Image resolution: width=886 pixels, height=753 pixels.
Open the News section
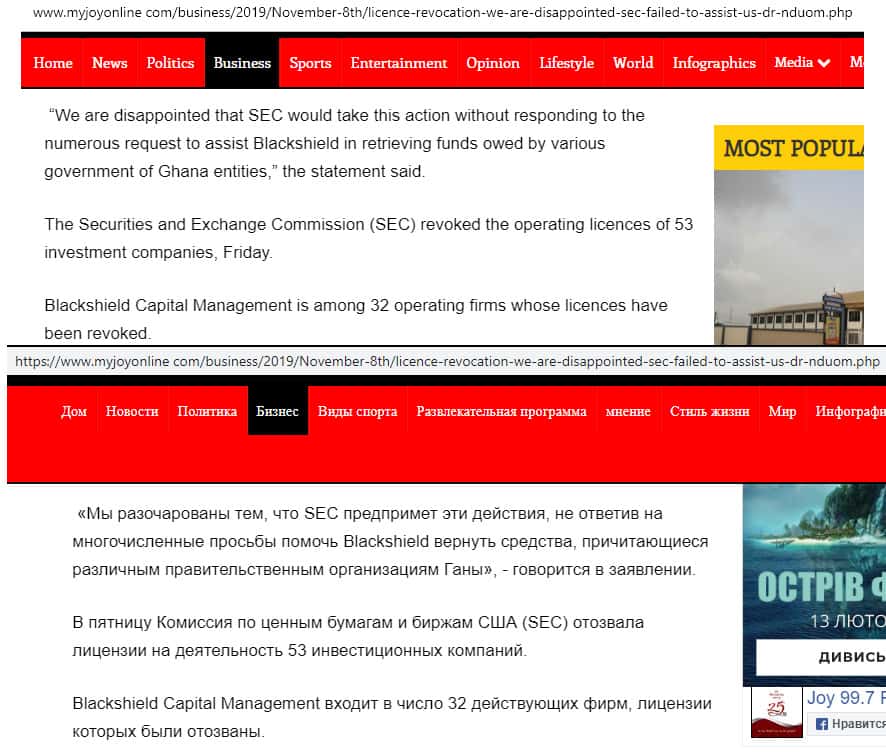coord(110,63)
